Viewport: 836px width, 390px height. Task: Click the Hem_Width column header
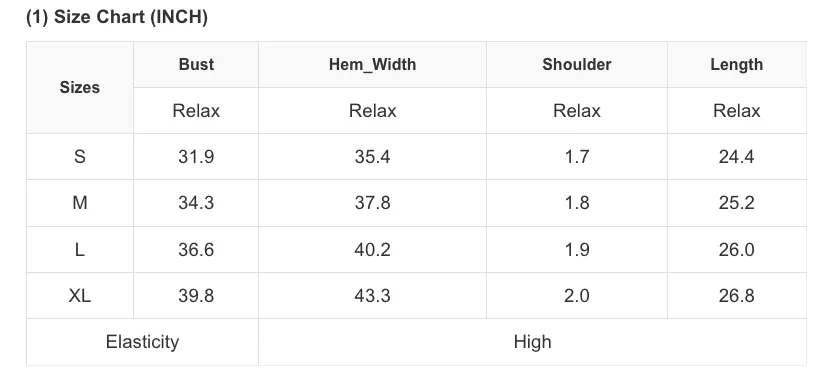pos(372,65)
